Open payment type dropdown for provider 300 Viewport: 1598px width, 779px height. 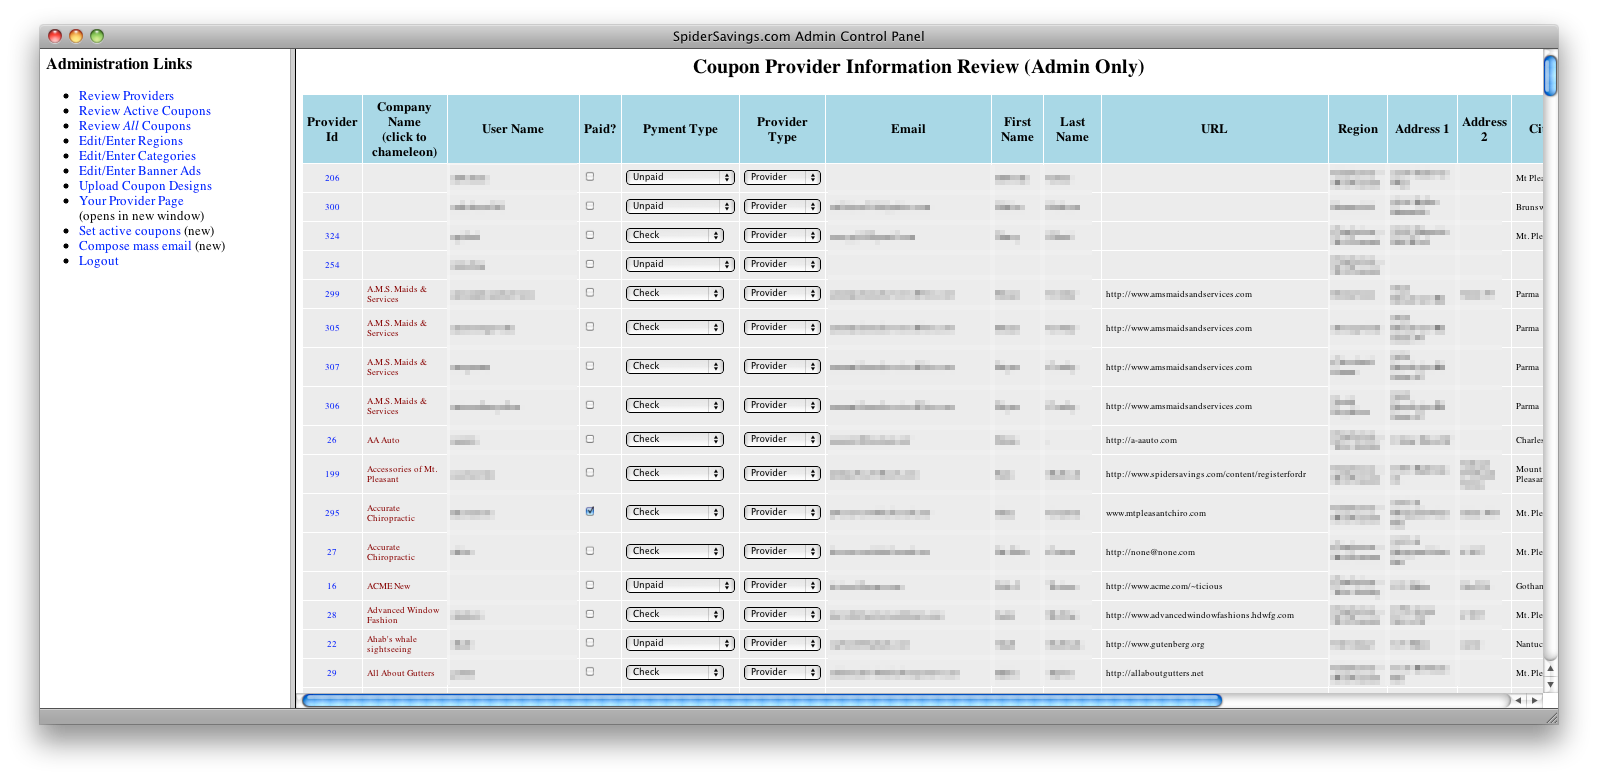tap(680, 206)
